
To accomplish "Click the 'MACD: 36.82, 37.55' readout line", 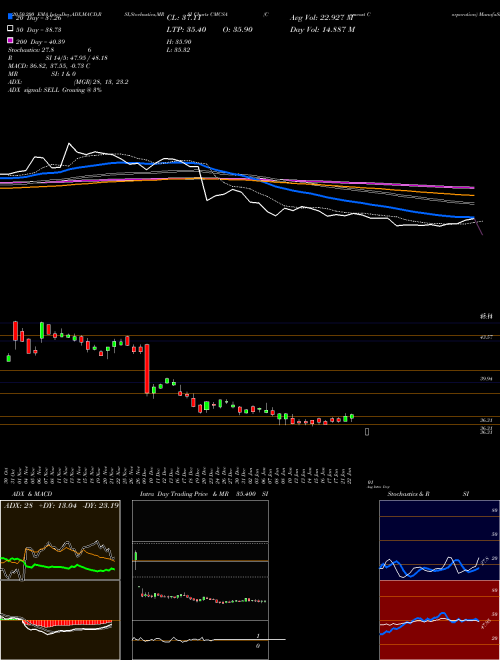I will (49, 66).
